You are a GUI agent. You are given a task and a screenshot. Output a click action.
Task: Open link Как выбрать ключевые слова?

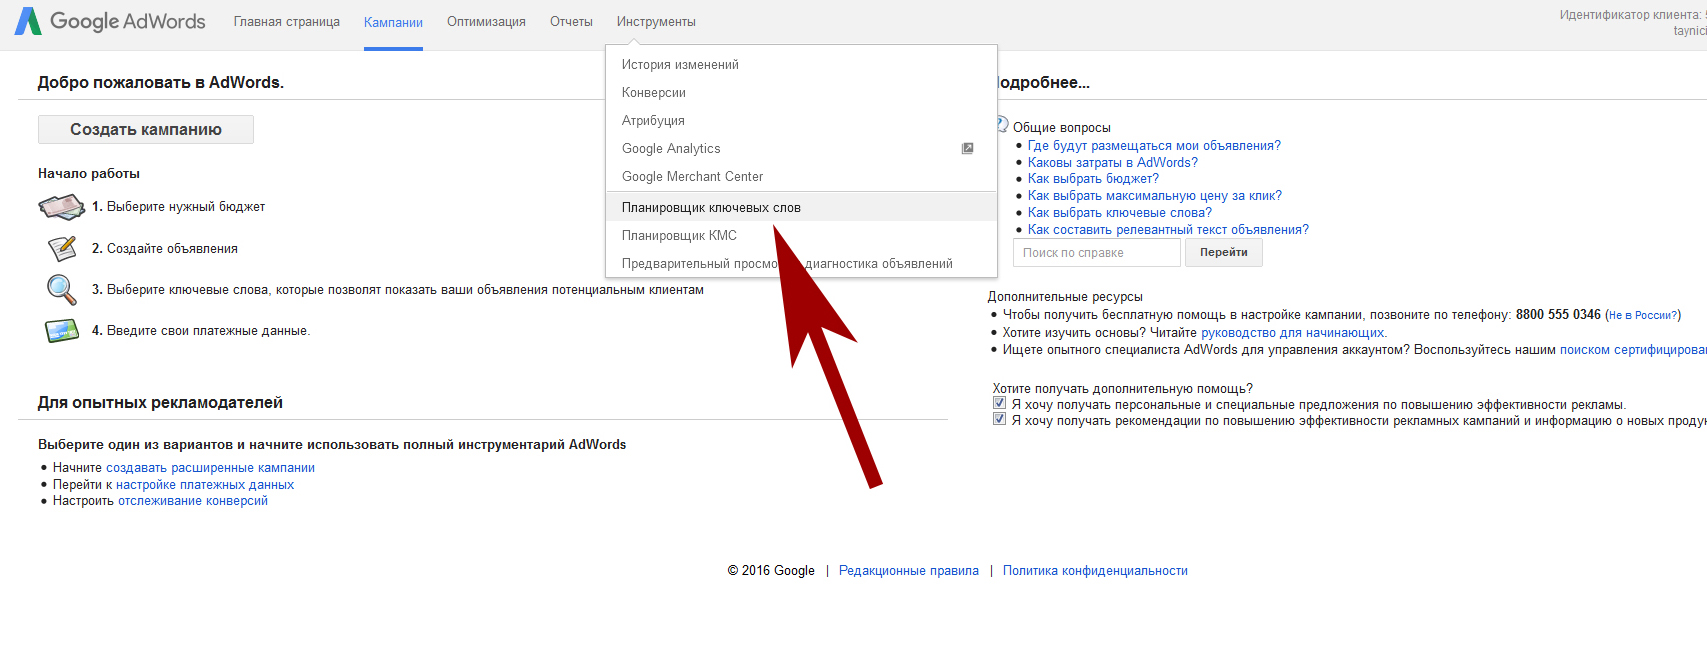click(x=1120, y=213)
